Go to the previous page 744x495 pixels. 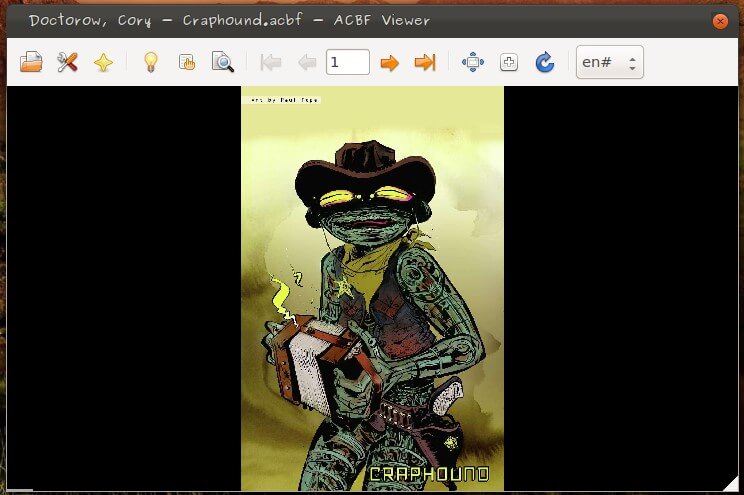(x=307, y=62)
